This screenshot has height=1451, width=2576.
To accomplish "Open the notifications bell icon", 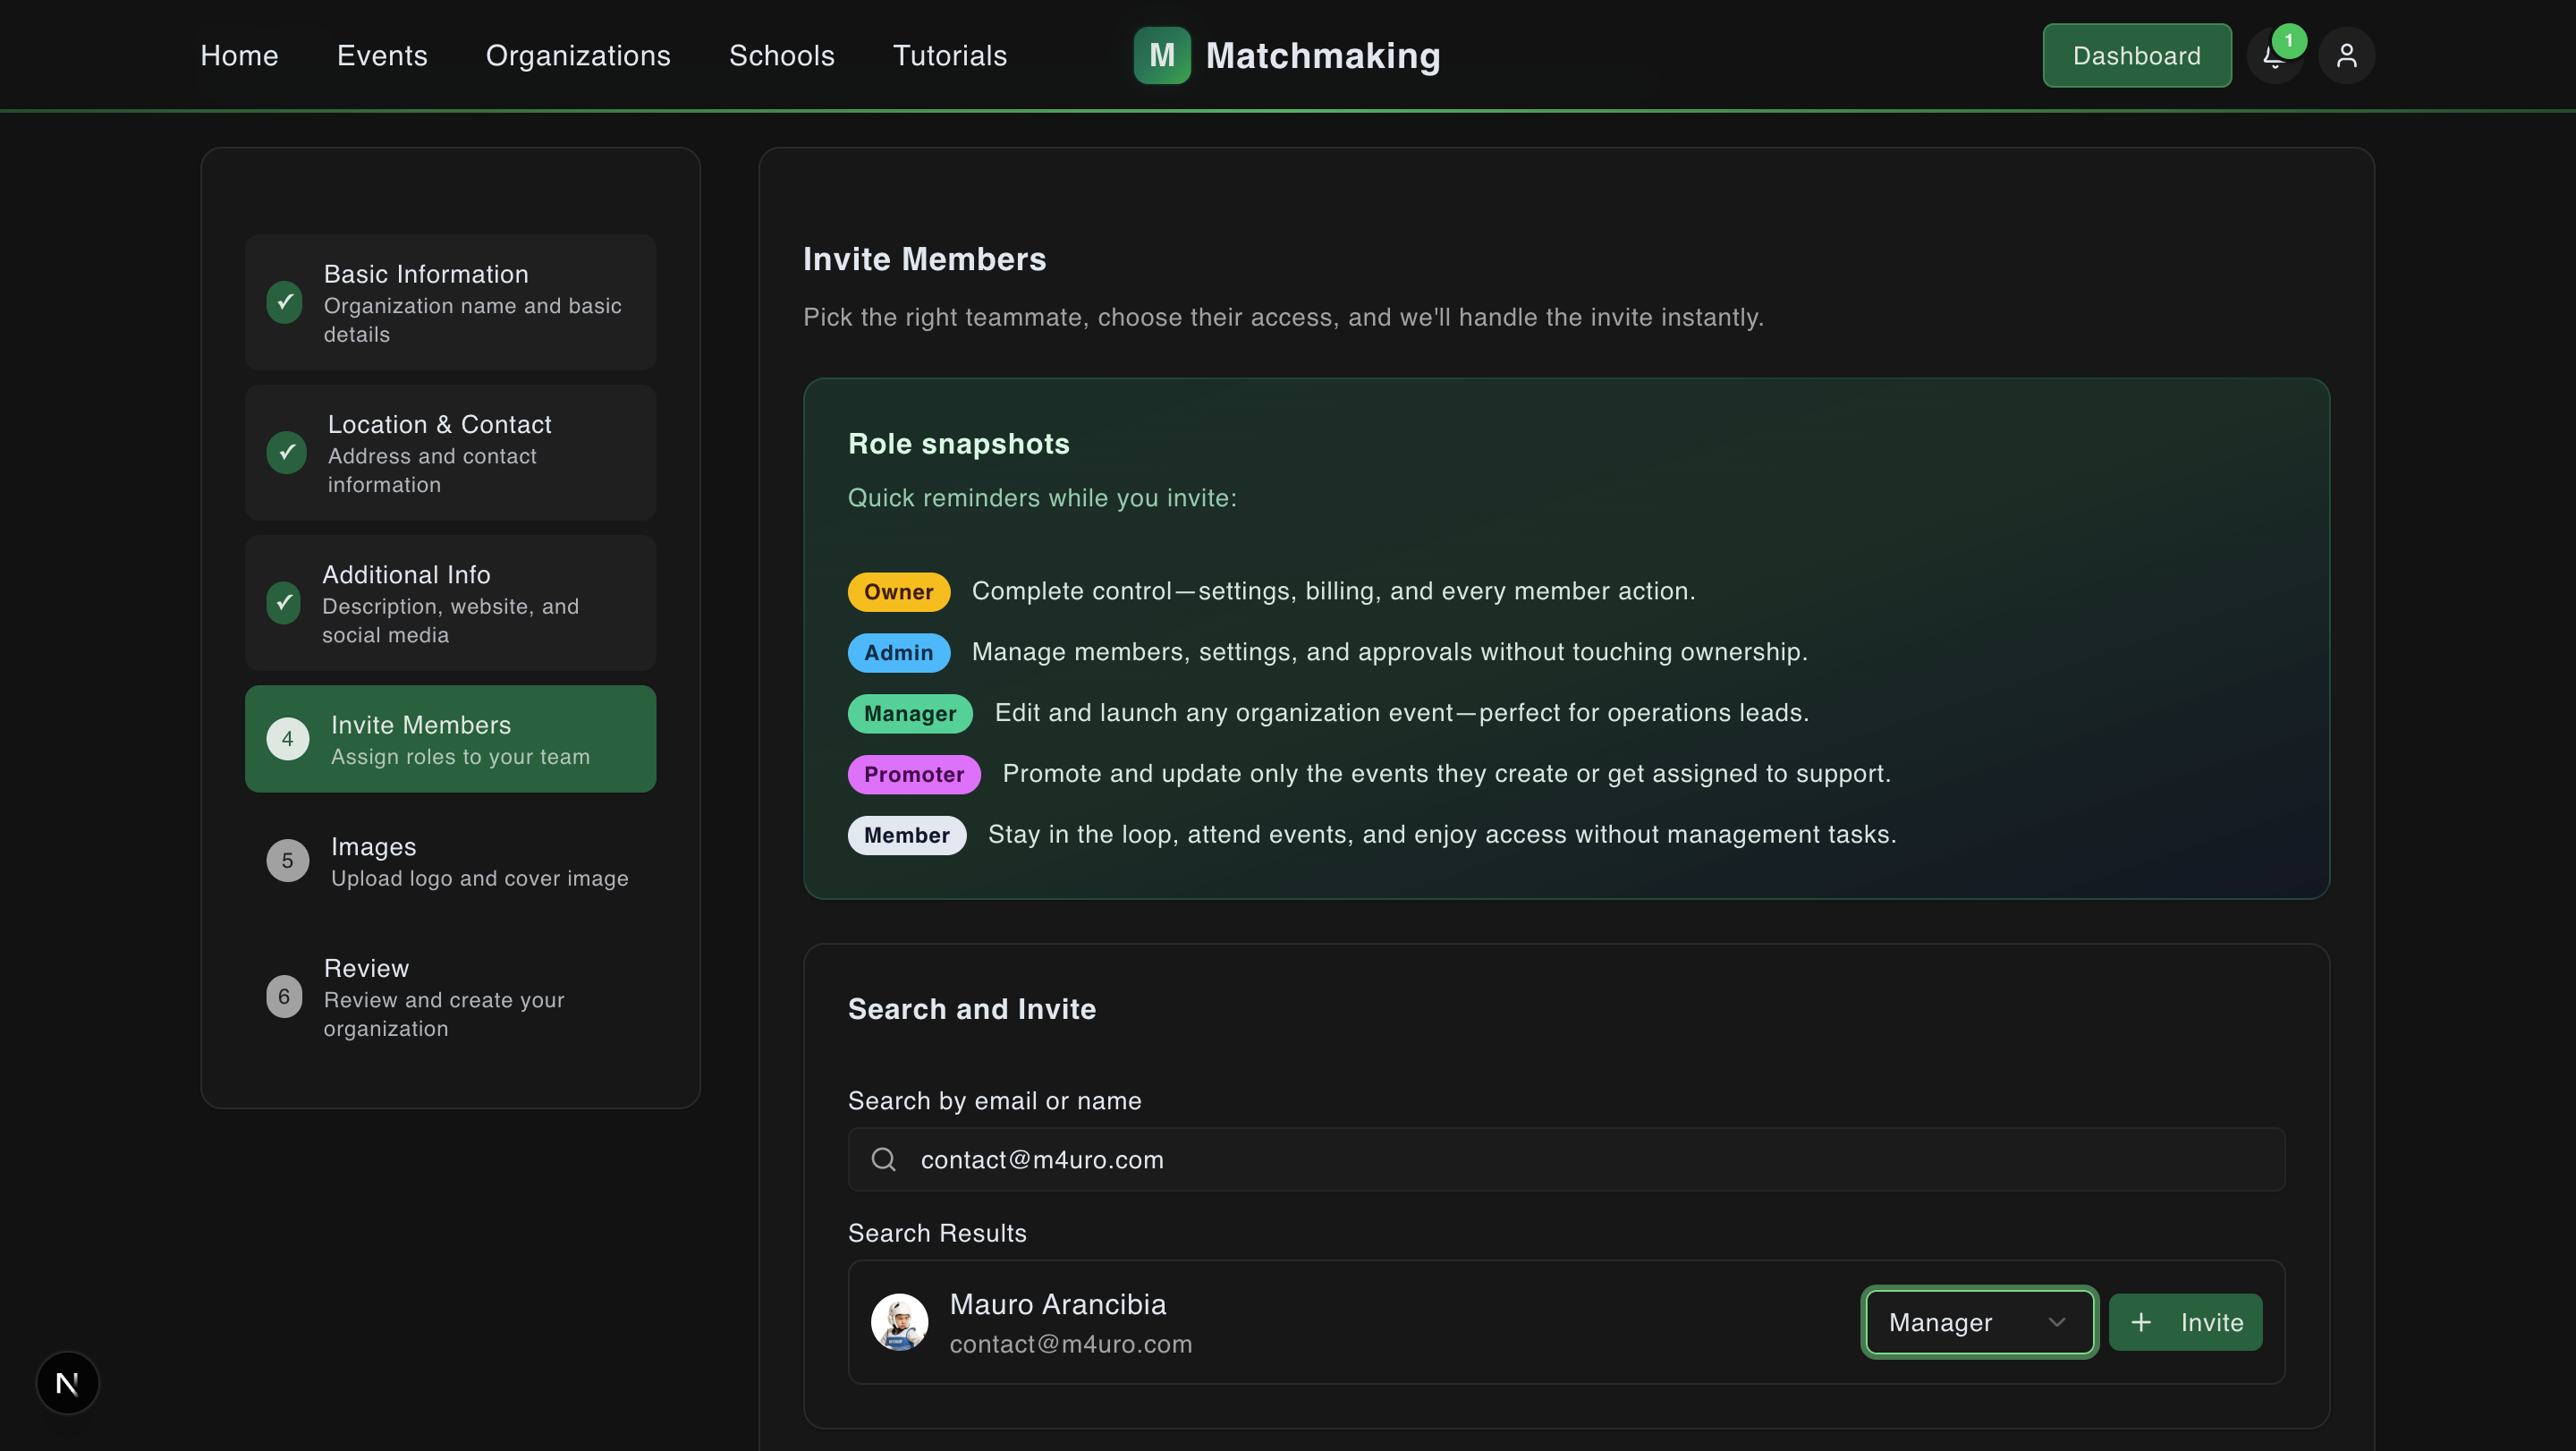I will pos(2274,56).
